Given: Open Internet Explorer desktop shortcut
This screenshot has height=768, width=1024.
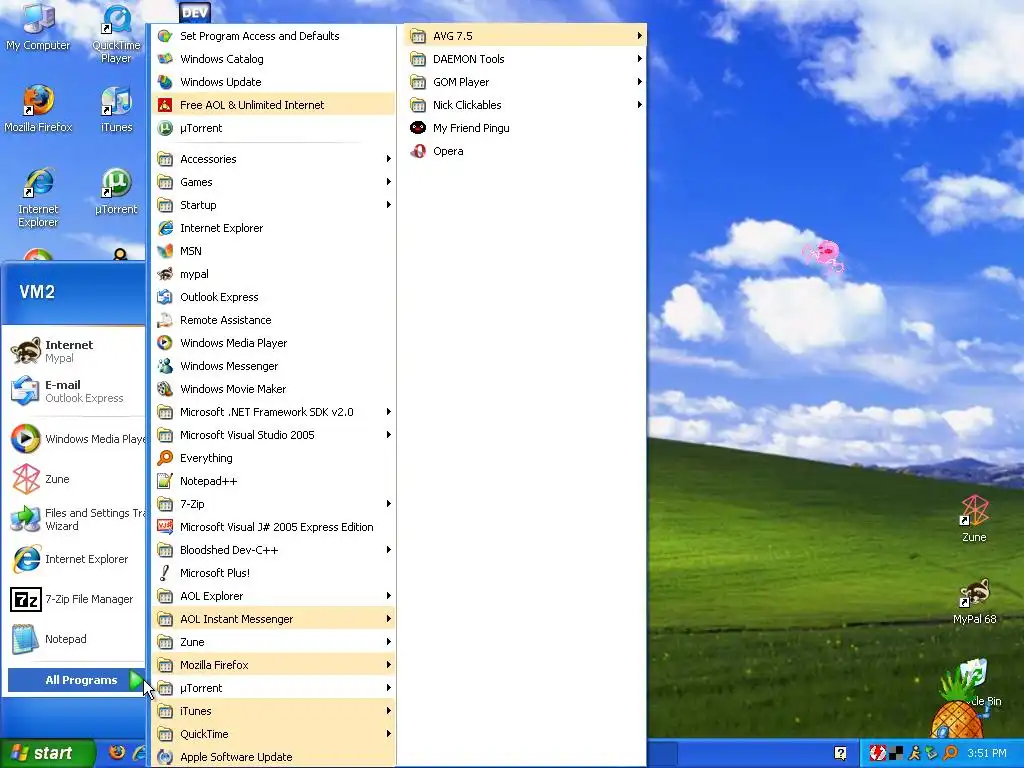Looking at the screenshot, I should point(38,197).
